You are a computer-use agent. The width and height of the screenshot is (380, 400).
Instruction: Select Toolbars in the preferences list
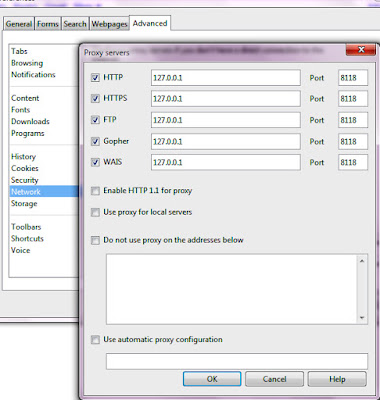(x=26, y=227)
